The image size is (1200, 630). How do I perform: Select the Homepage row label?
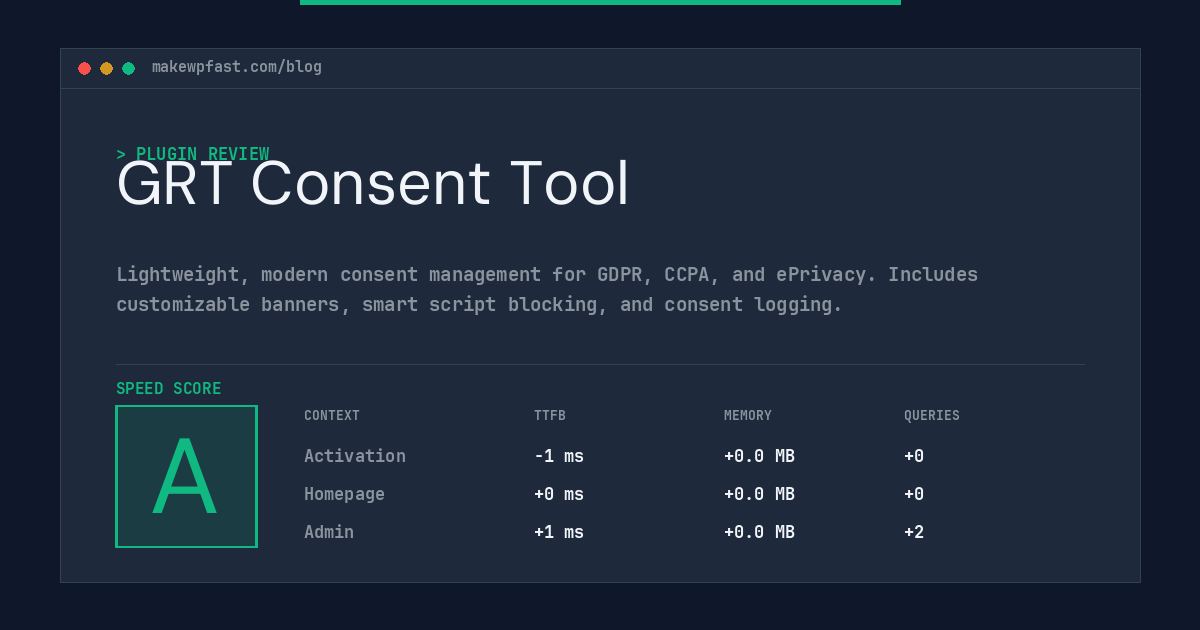pyautogui.click(x=344, y=494)
